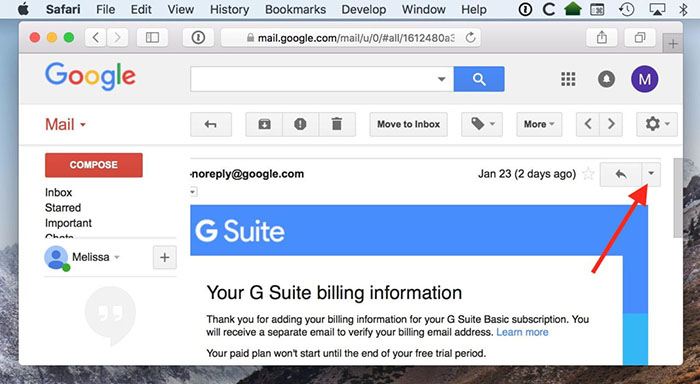Click the 1Password extension toolbar button
This screenshot has width=700, height=384.
tap(198, 38)
